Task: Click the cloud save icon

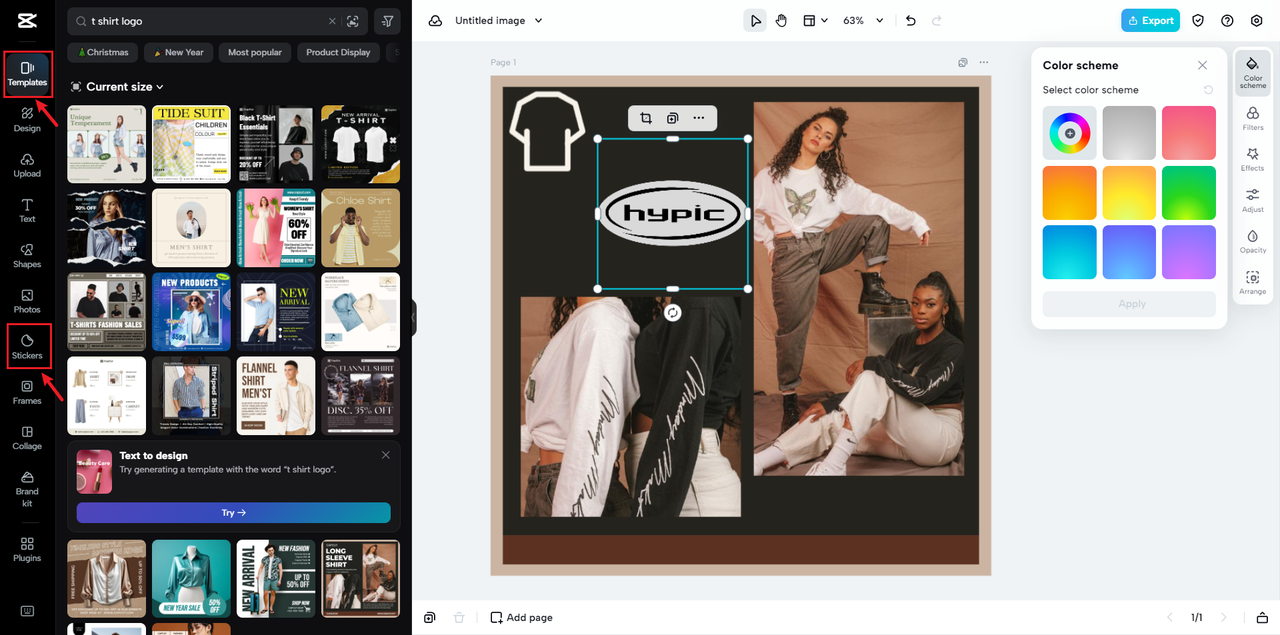Action: click(435, 21)
